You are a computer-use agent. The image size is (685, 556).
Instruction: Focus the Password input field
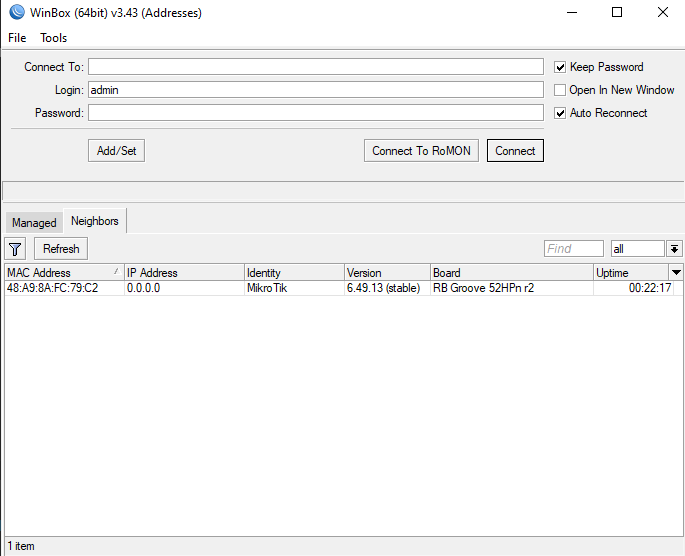[x=315, y=113]
